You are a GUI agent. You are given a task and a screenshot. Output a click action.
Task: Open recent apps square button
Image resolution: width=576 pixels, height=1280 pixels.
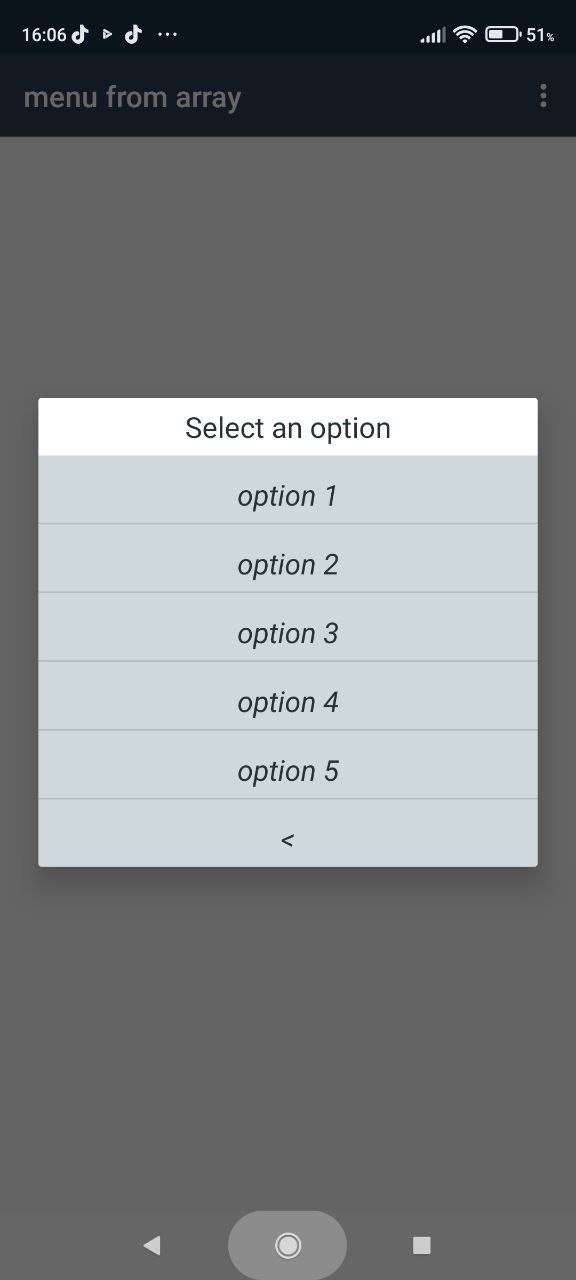(x=422, y=1245)
